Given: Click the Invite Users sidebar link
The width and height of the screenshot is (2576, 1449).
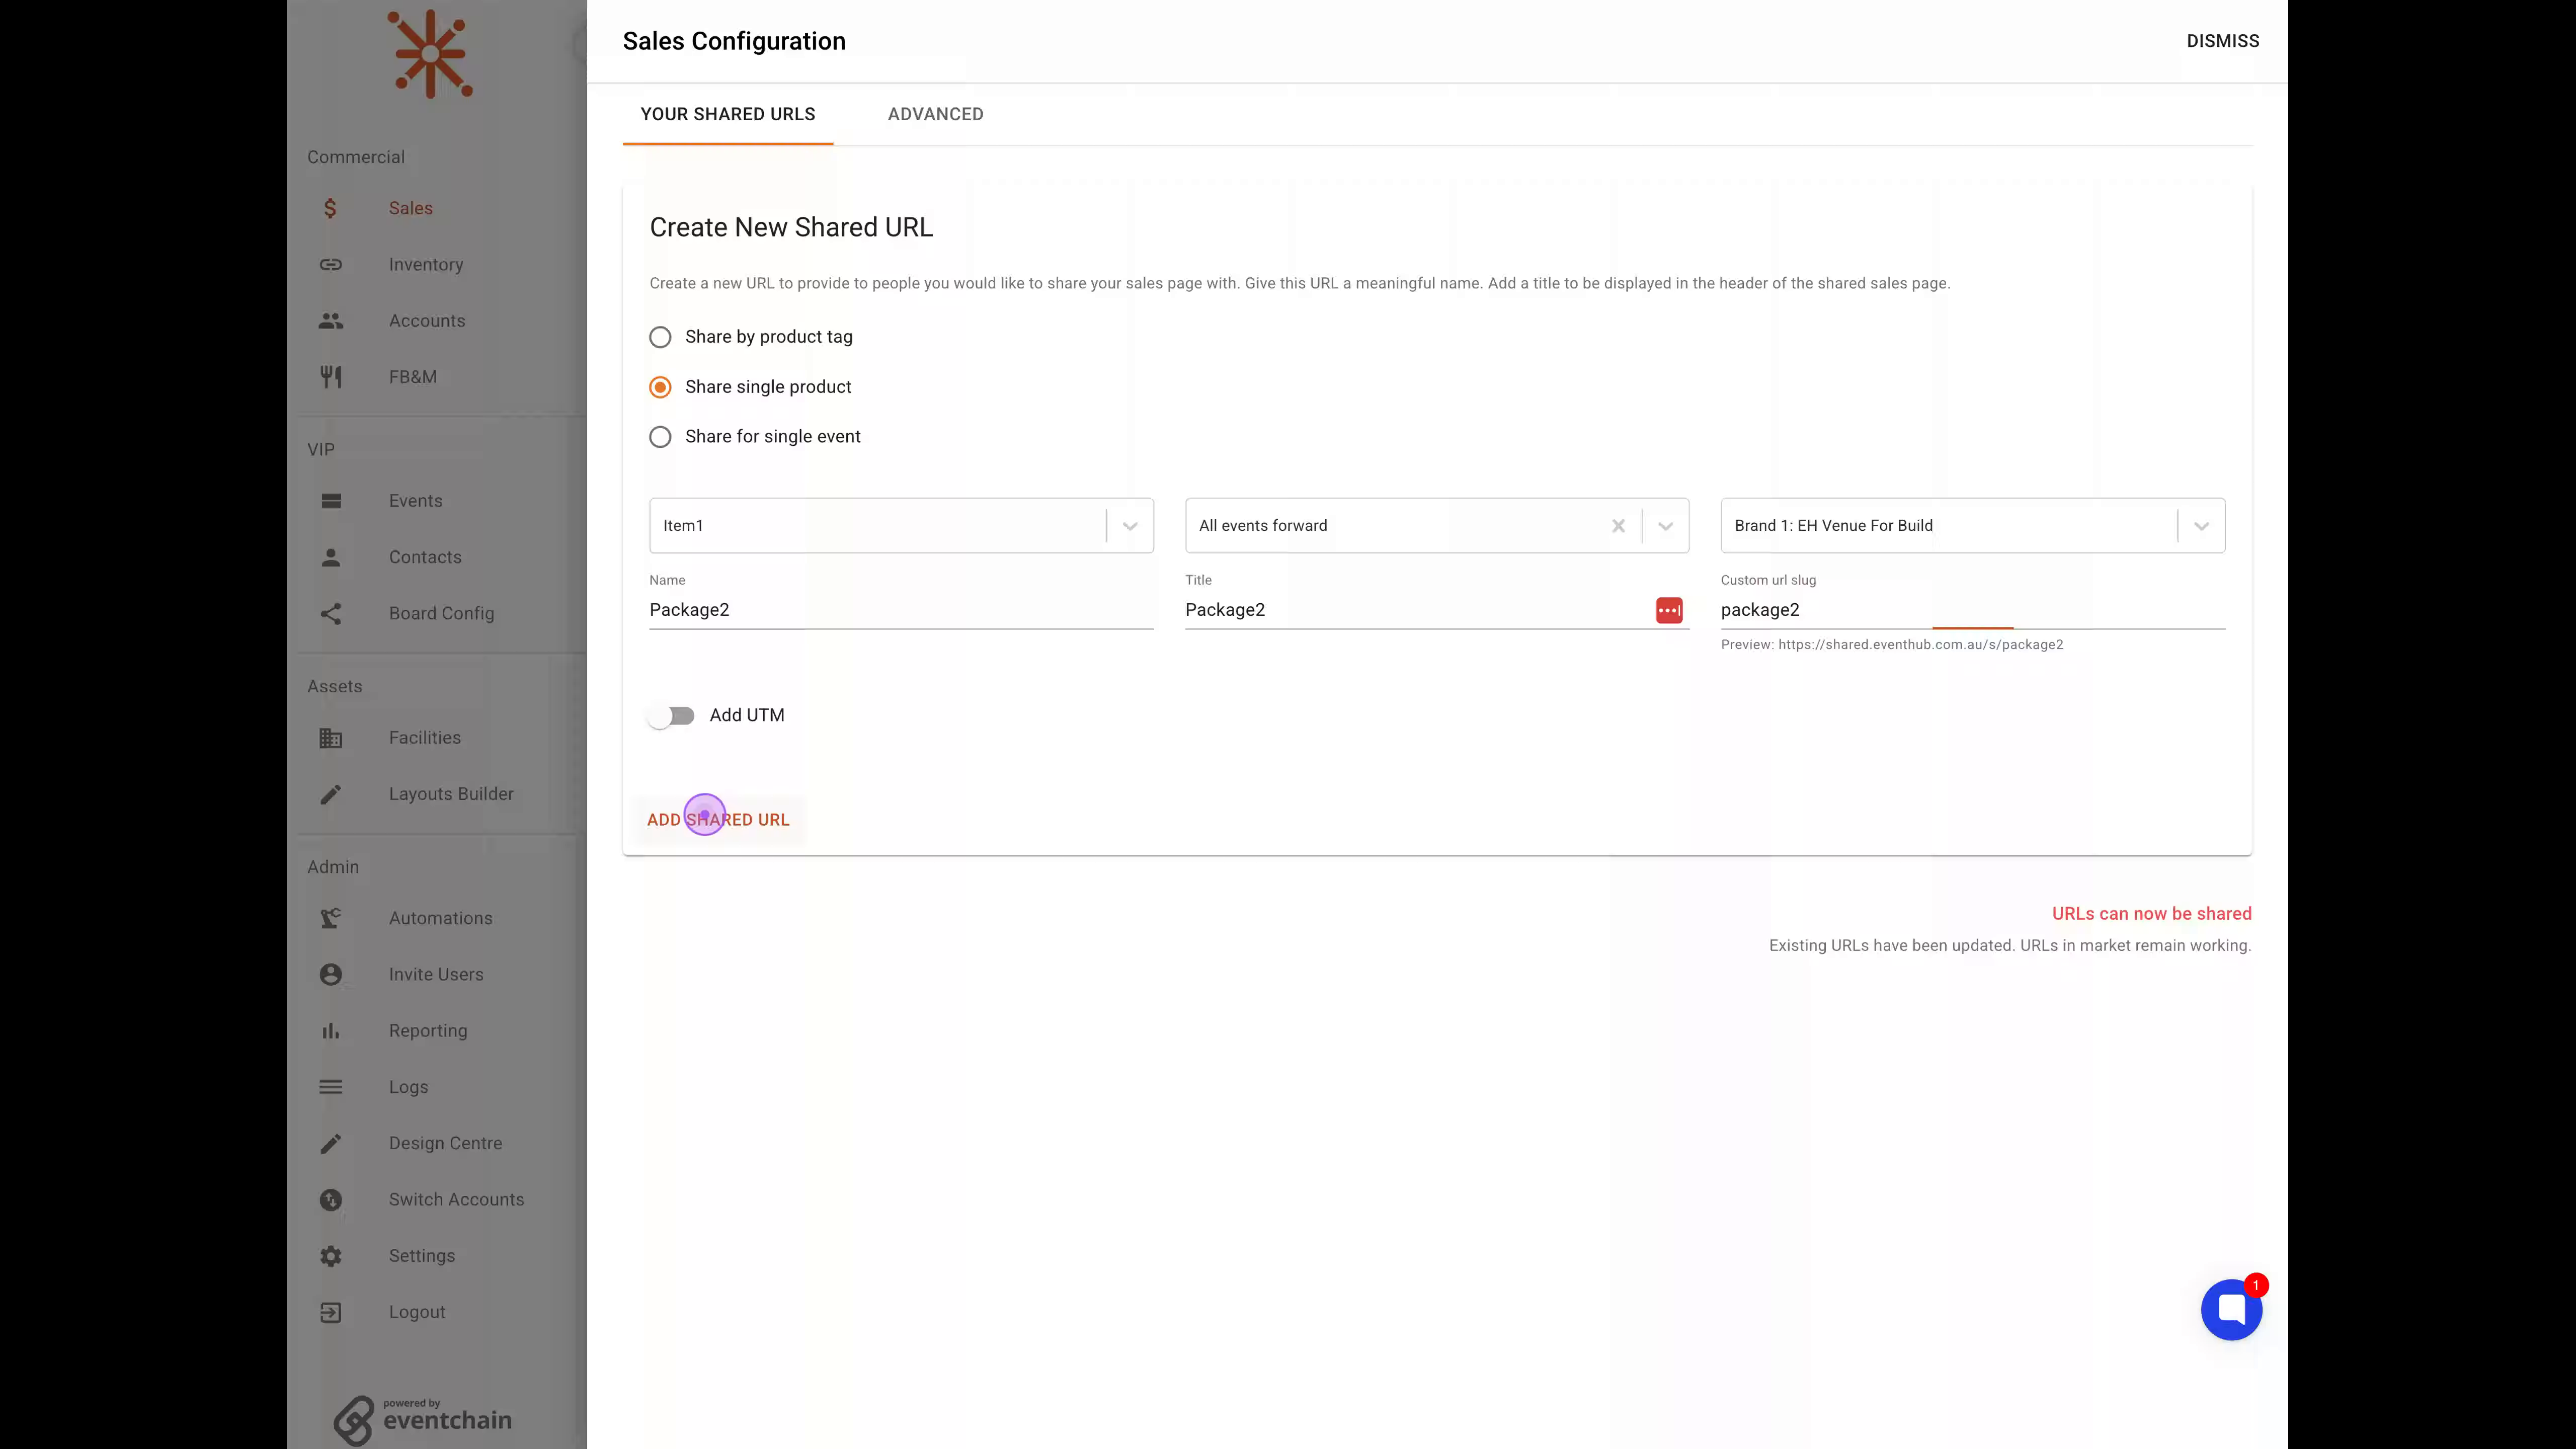Looking at the screenshot, I should click(x=436, y=974).
